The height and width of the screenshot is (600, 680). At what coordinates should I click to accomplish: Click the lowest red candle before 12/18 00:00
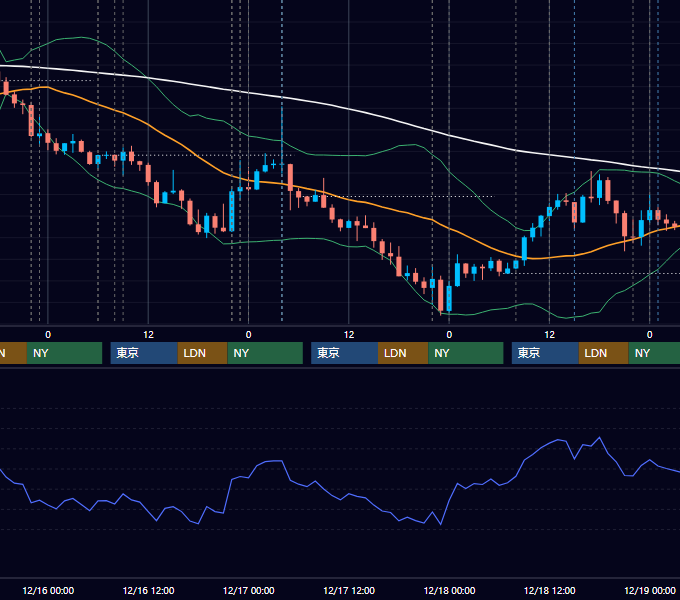441,295
